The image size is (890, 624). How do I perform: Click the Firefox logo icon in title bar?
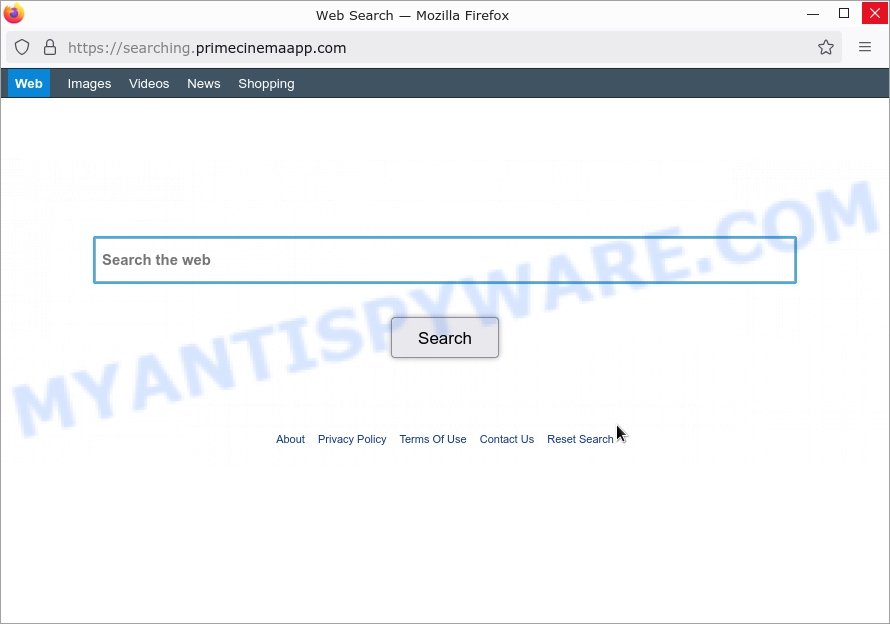tap(14, 14)
